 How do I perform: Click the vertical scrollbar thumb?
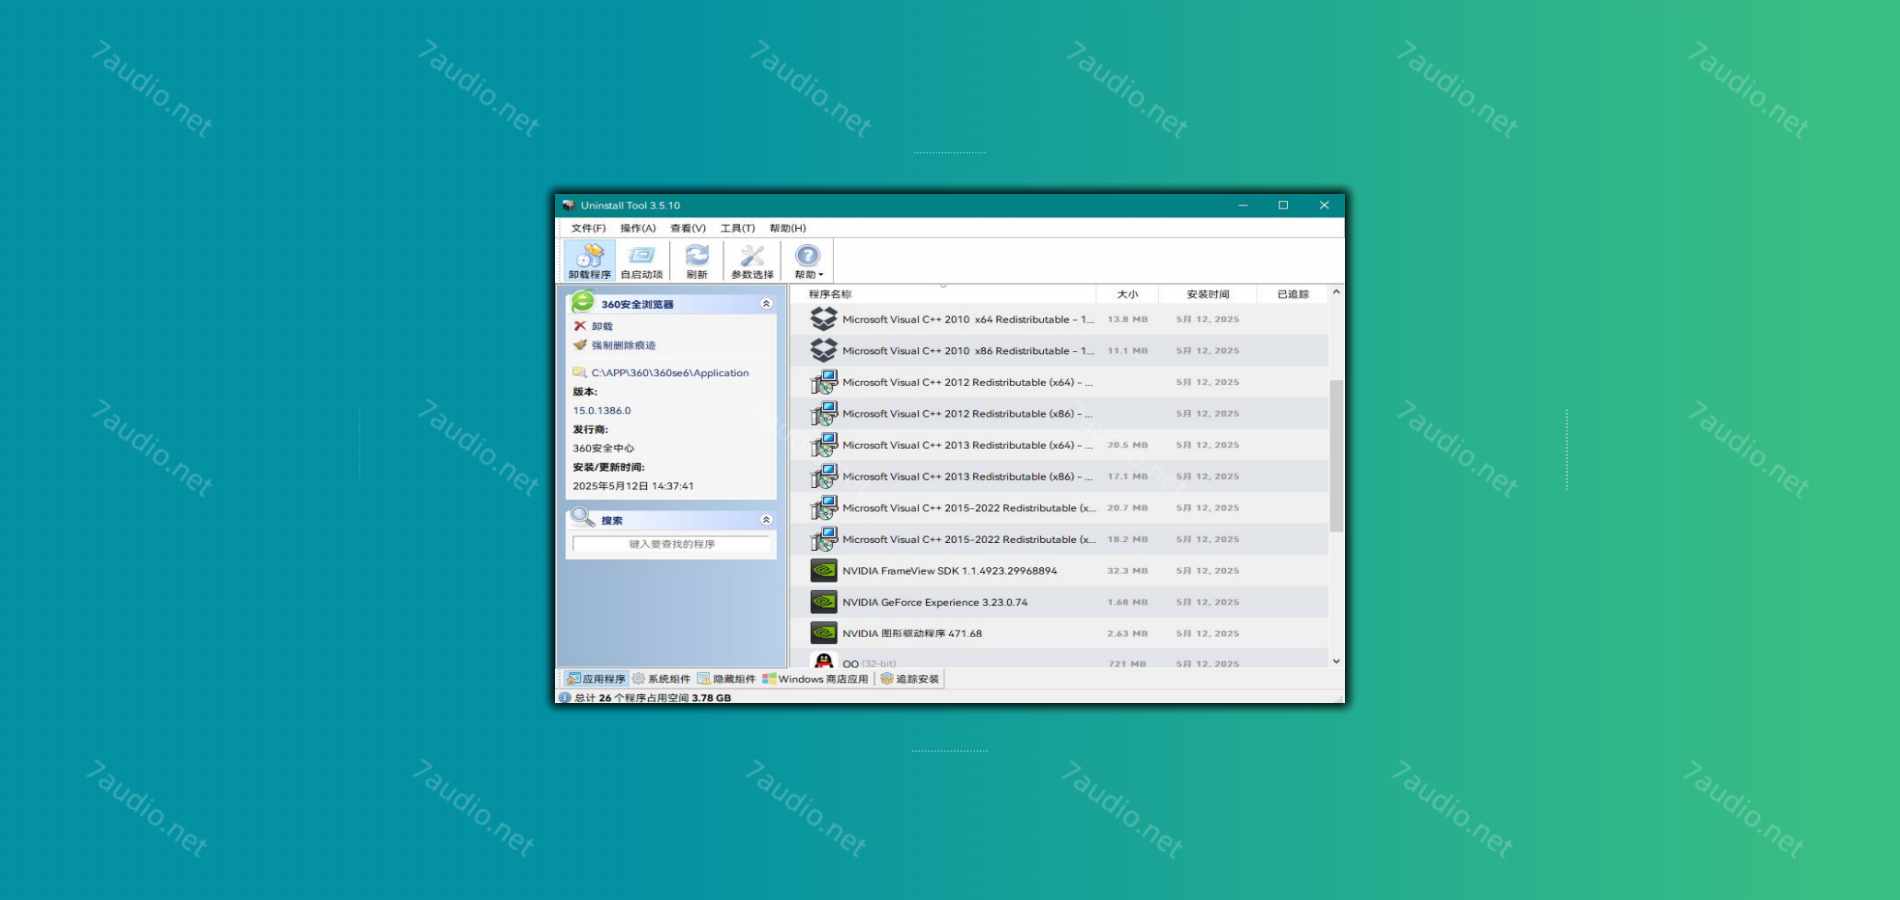[x=1336, y=456]
